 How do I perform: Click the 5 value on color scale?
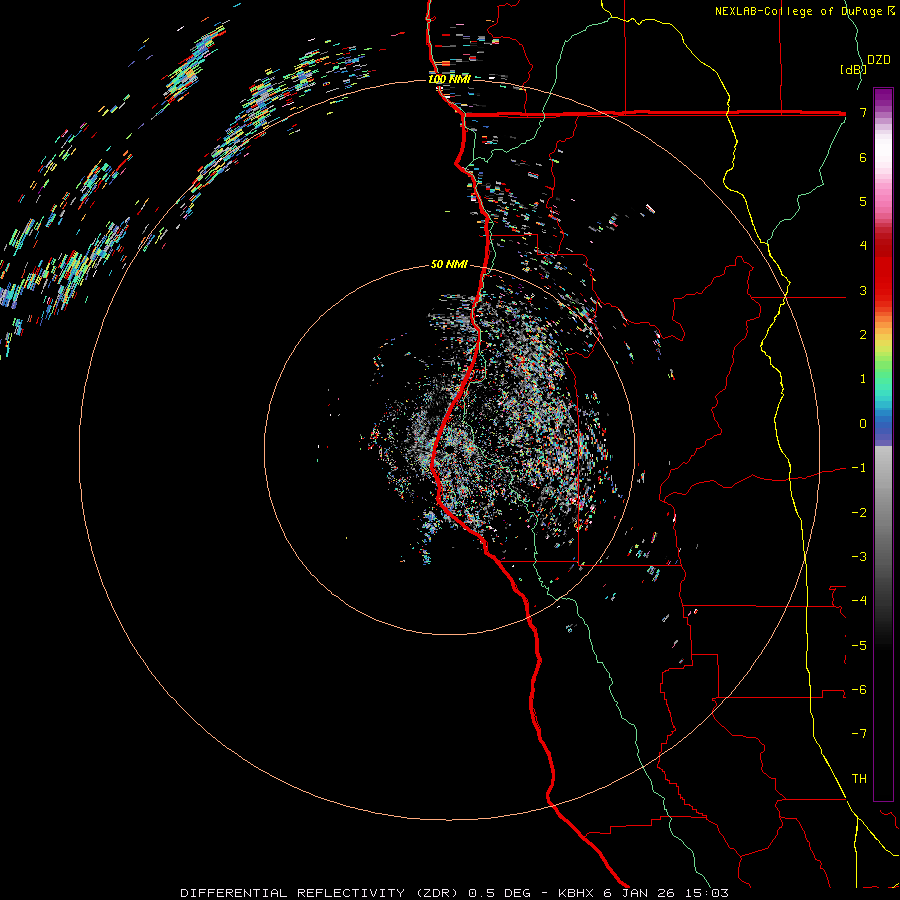point(863,201)
